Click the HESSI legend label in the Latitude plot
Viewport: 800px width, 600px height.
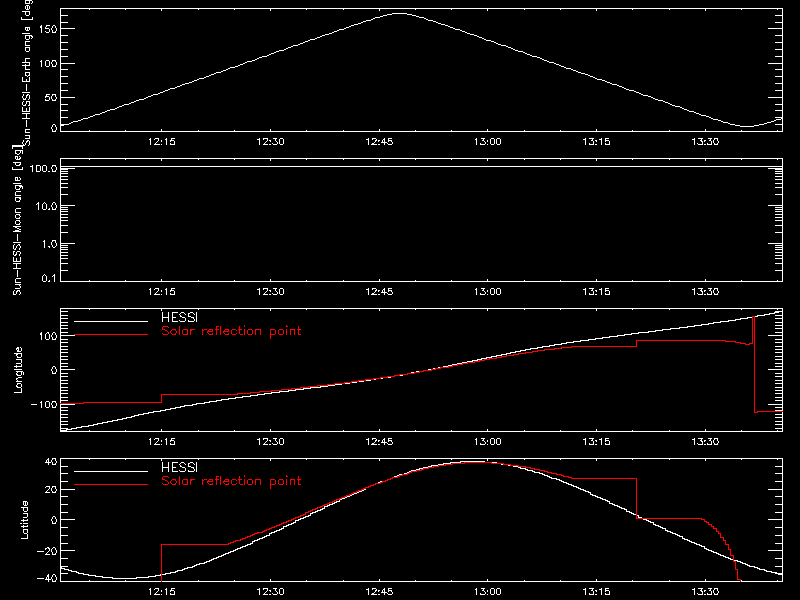tap(180, 467)
